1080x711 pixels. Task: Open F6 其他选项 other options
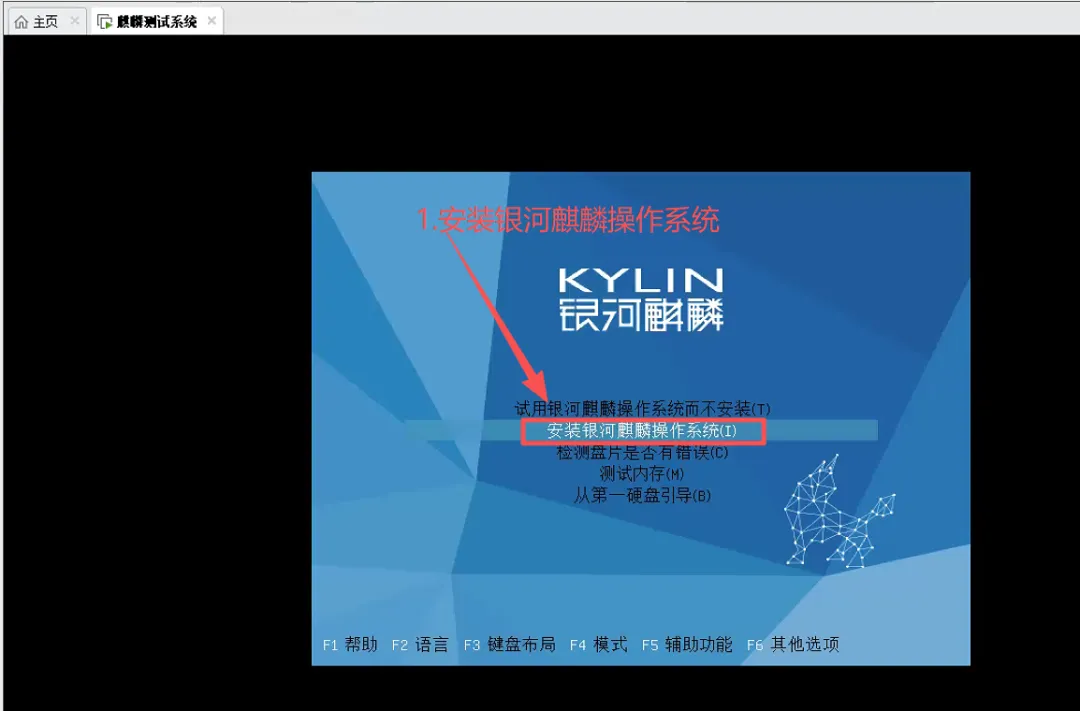tap(793, 645)
